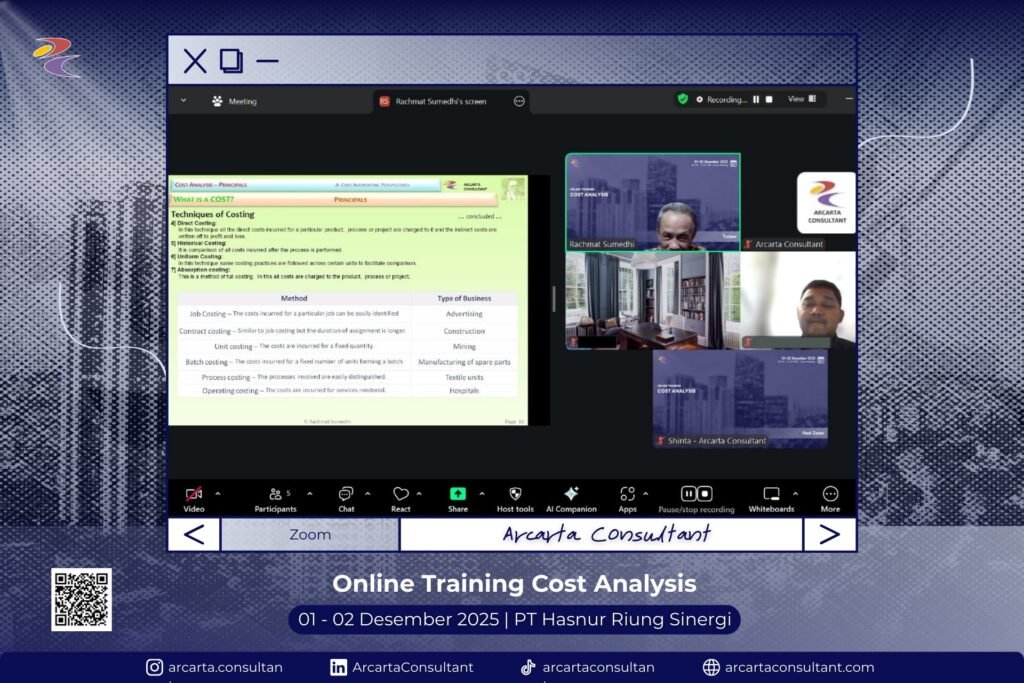1024x683 pixels.
Task: Stop recording from the top recording indicator
Action: 769,100
